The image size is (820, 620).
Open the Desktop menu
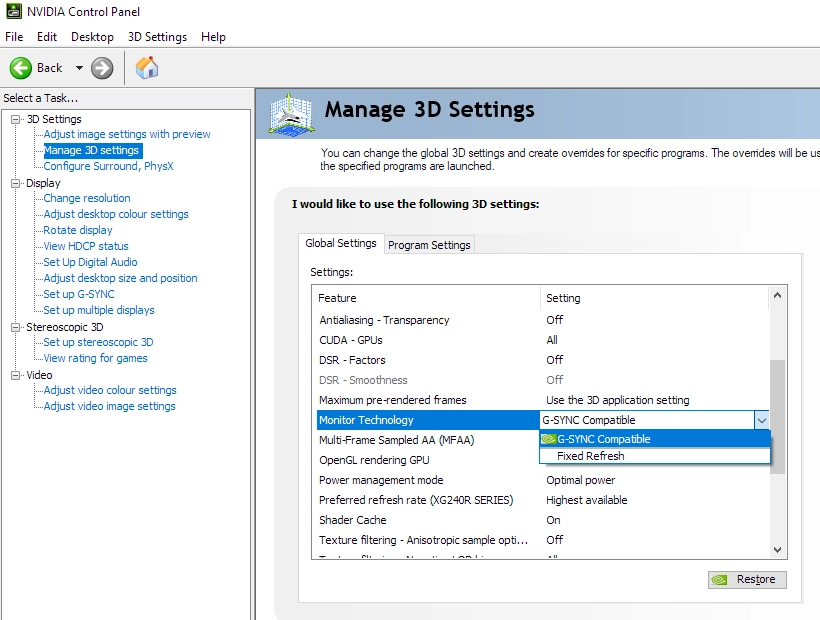point(92,37)
